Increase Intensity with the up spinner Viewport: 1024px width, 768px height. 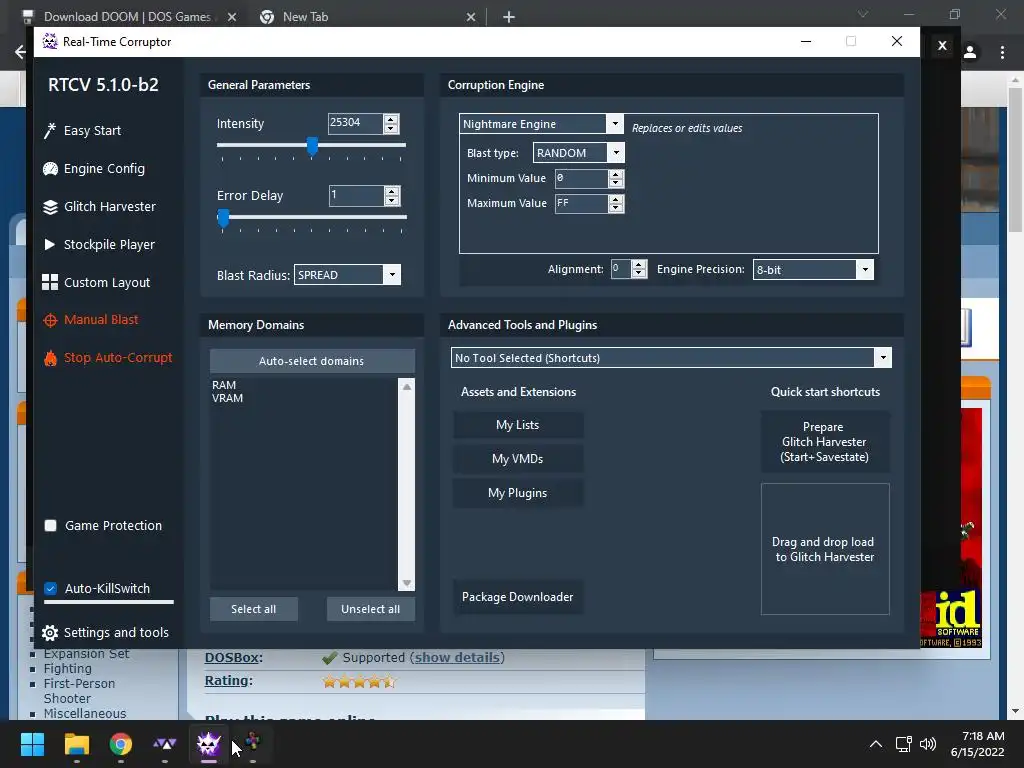(x=391, y=119)
